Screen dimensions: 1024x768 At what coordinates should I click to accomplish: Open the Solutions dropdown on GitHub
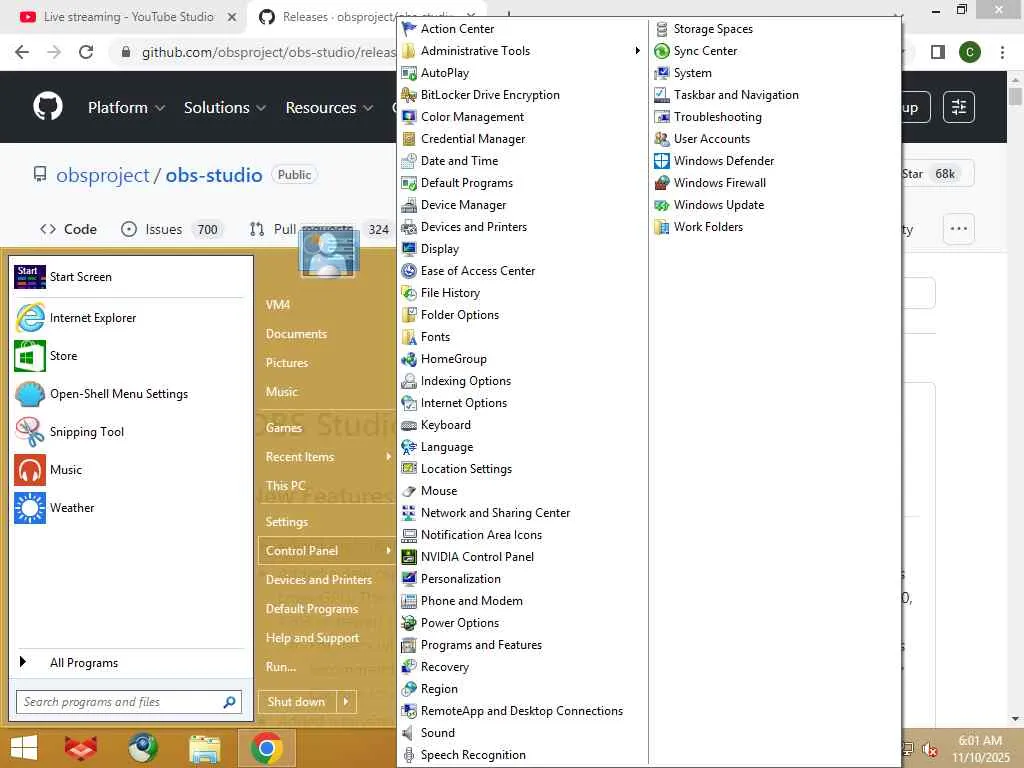225,107
